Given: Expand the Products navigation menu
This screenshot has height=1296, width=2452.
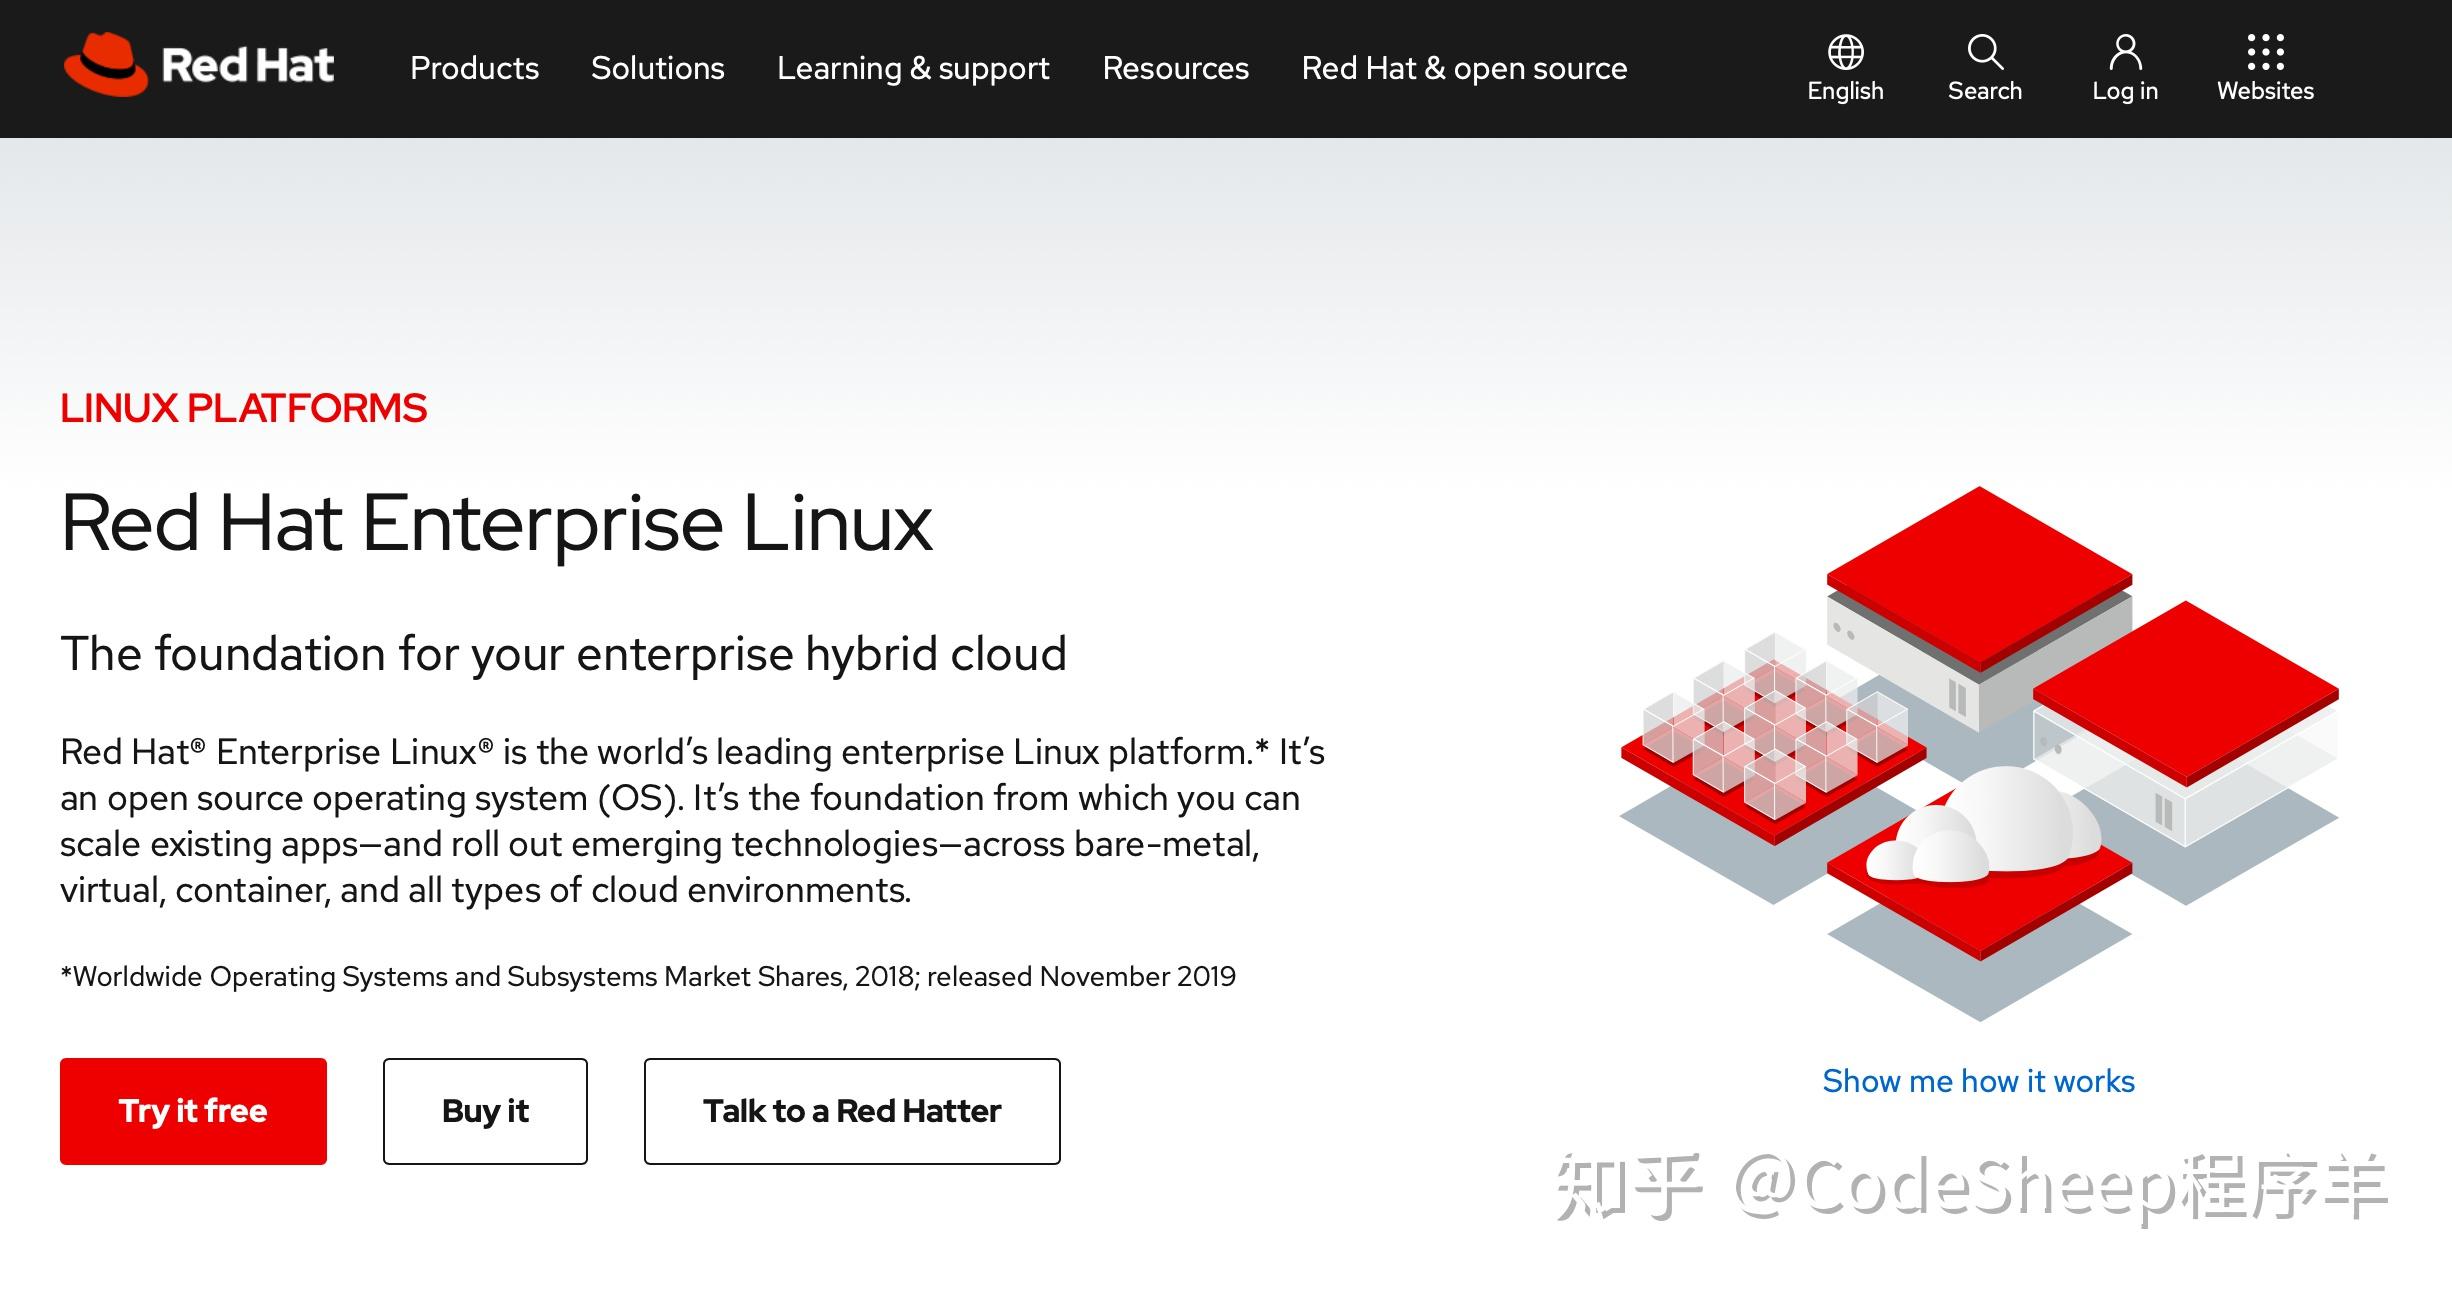Looking at the screenshot, I should coord(474,68).
